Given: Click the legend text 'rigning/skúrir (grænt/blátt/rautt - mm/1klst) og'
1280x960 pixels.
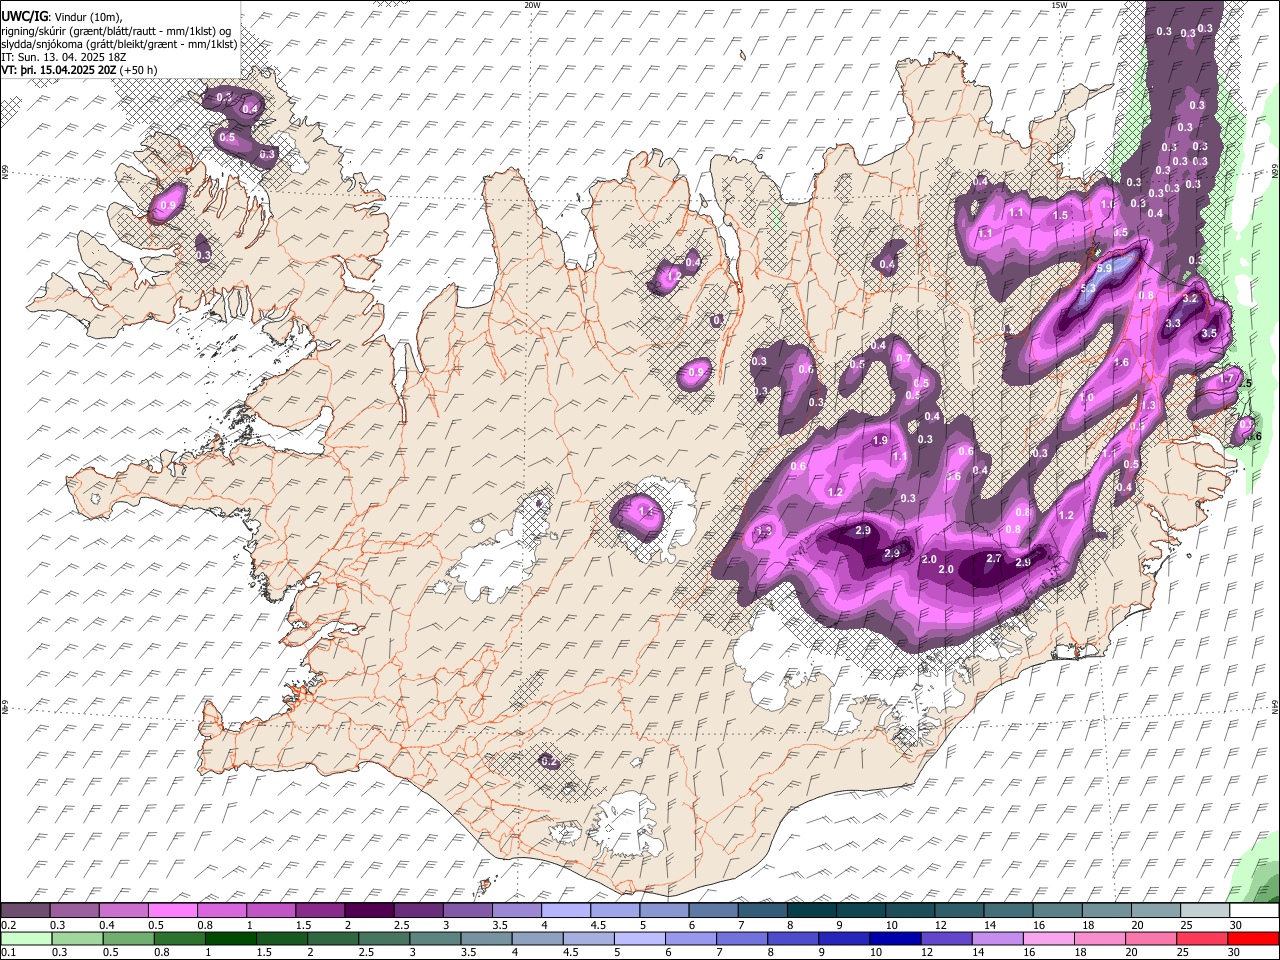Looking at the screenshot, I should pyautogui.click(x=117, y=31).
